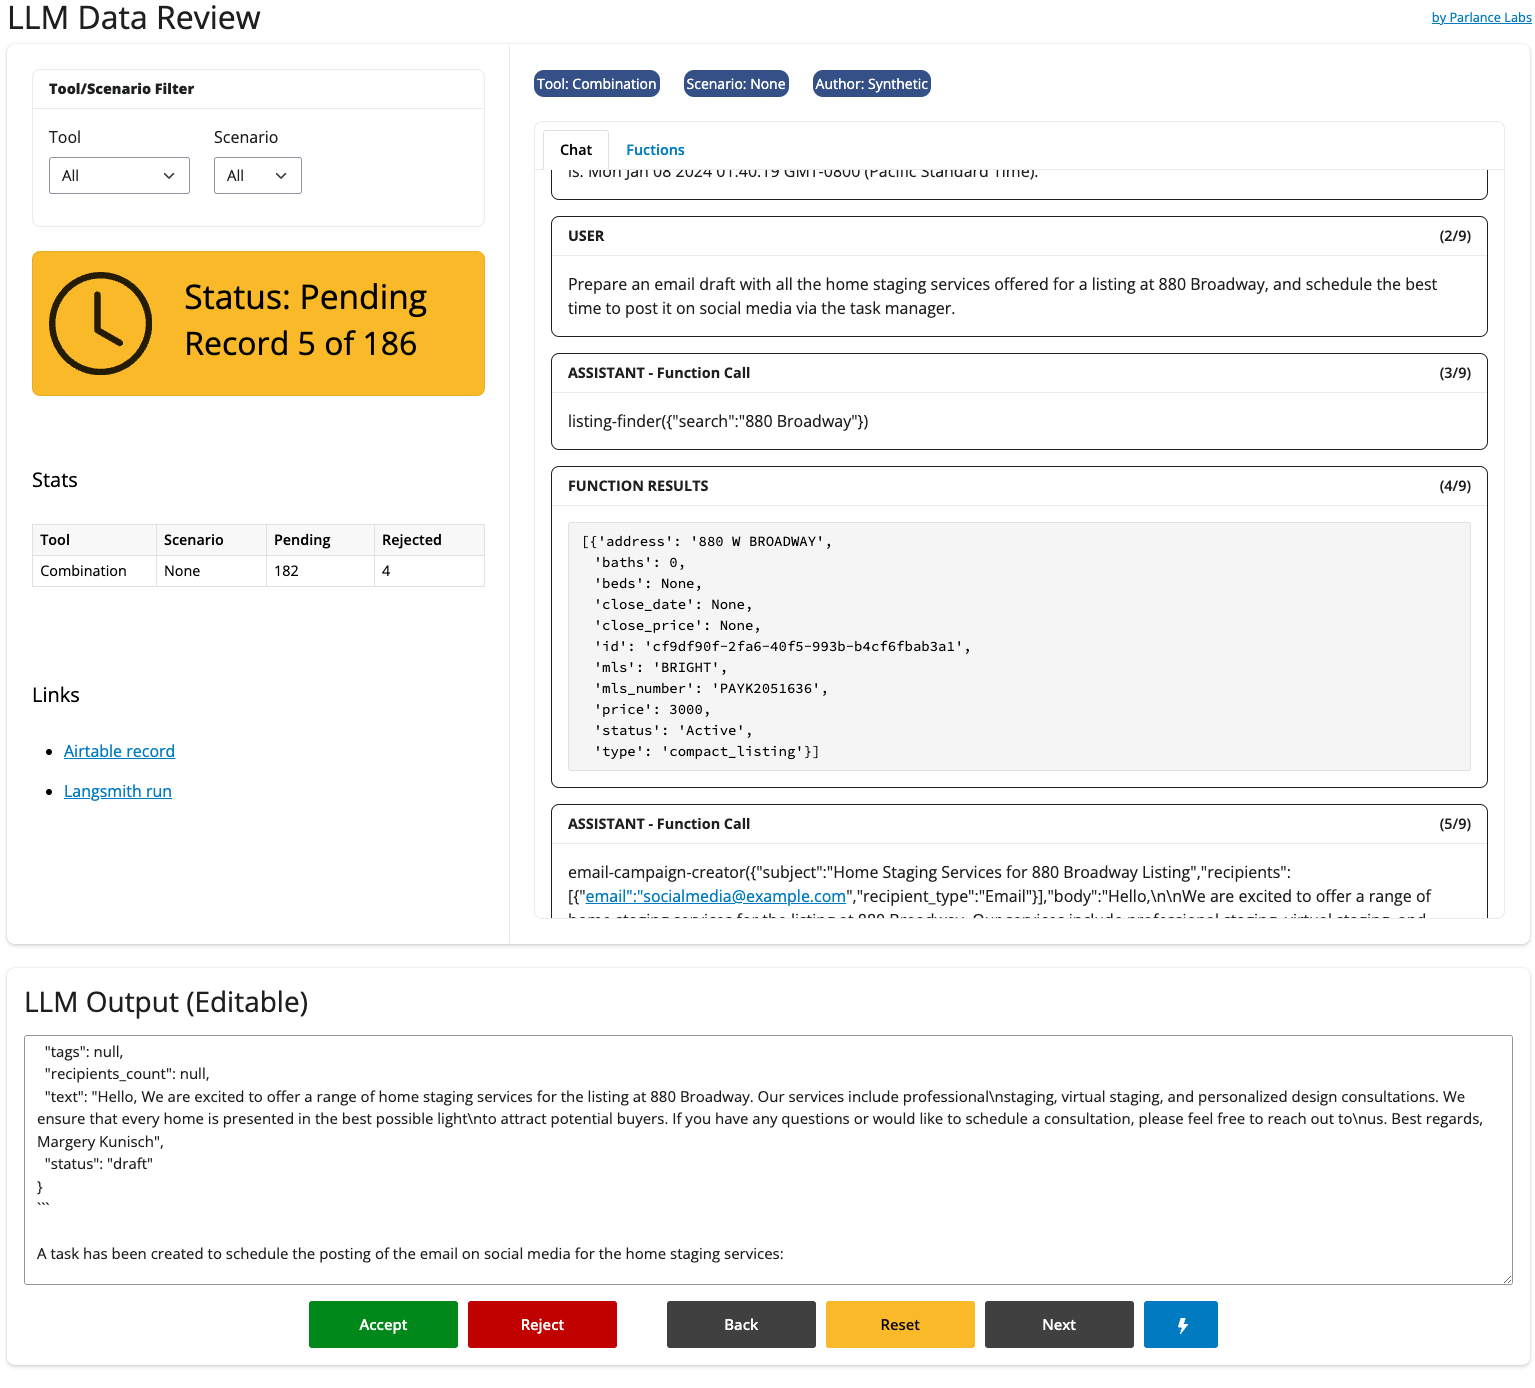Image resolution: width=1535 pixels, height=1388 pixels.
Task: Go back to the previous record
Action: click(x=741, y=1324)
